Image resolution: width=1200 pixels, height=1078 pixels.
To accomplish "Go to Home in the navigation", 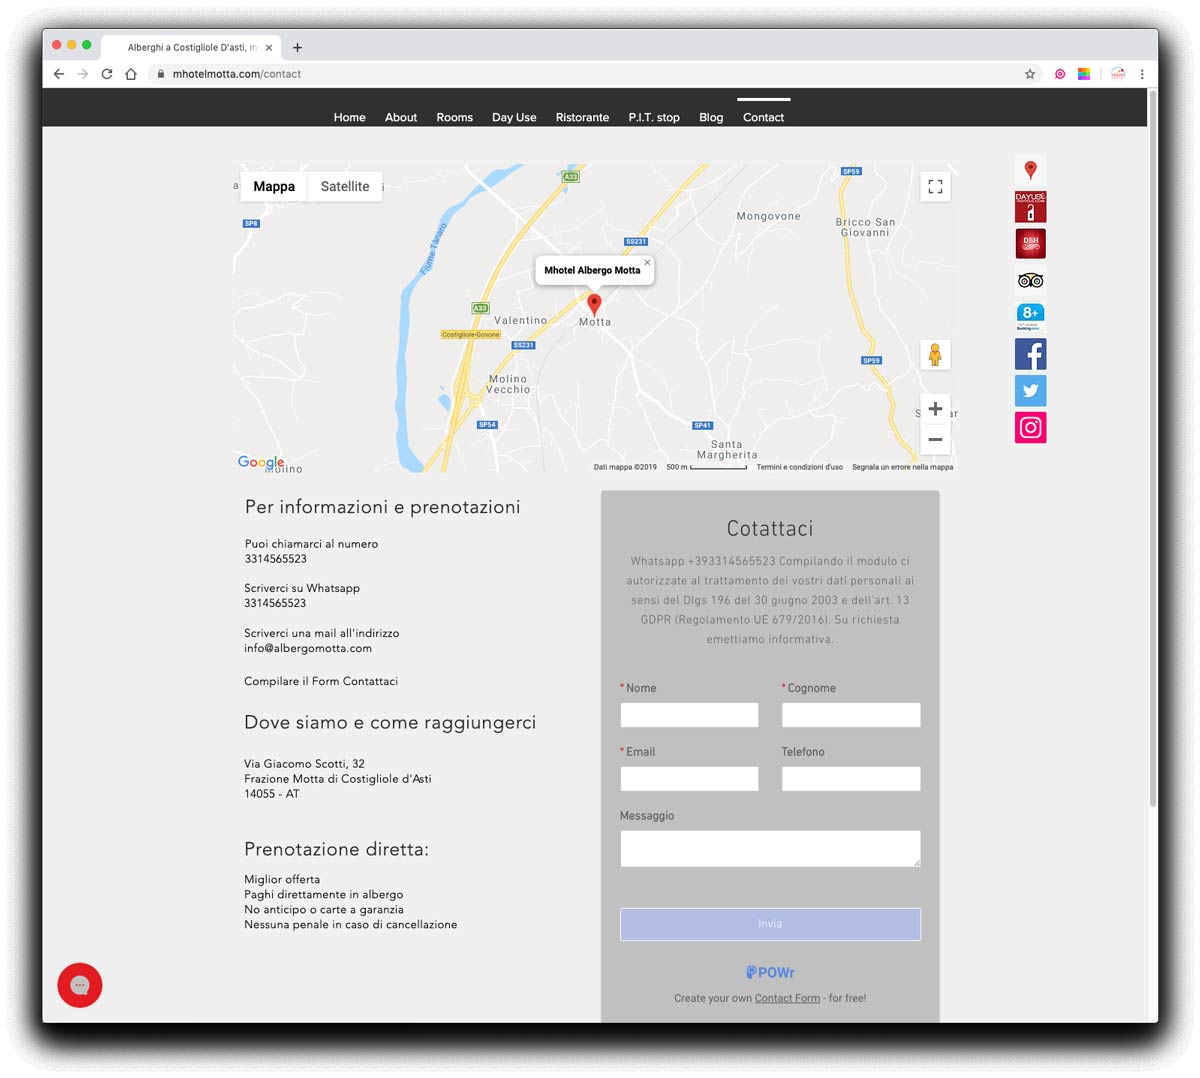I will [x=349, y=117].
